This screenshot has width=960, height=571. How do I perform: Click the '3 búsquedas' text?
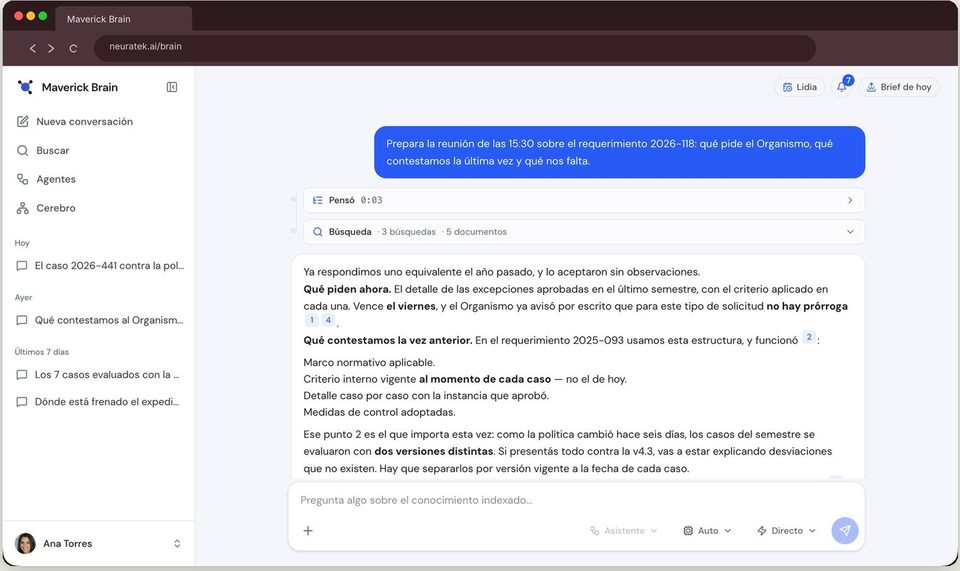coord(408,232)
